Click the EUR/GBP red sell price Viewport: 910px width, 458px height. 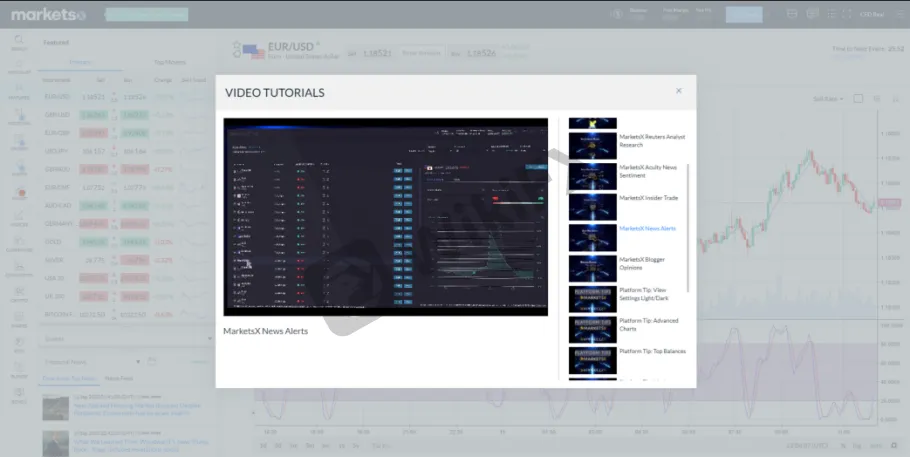coord(93,133)
